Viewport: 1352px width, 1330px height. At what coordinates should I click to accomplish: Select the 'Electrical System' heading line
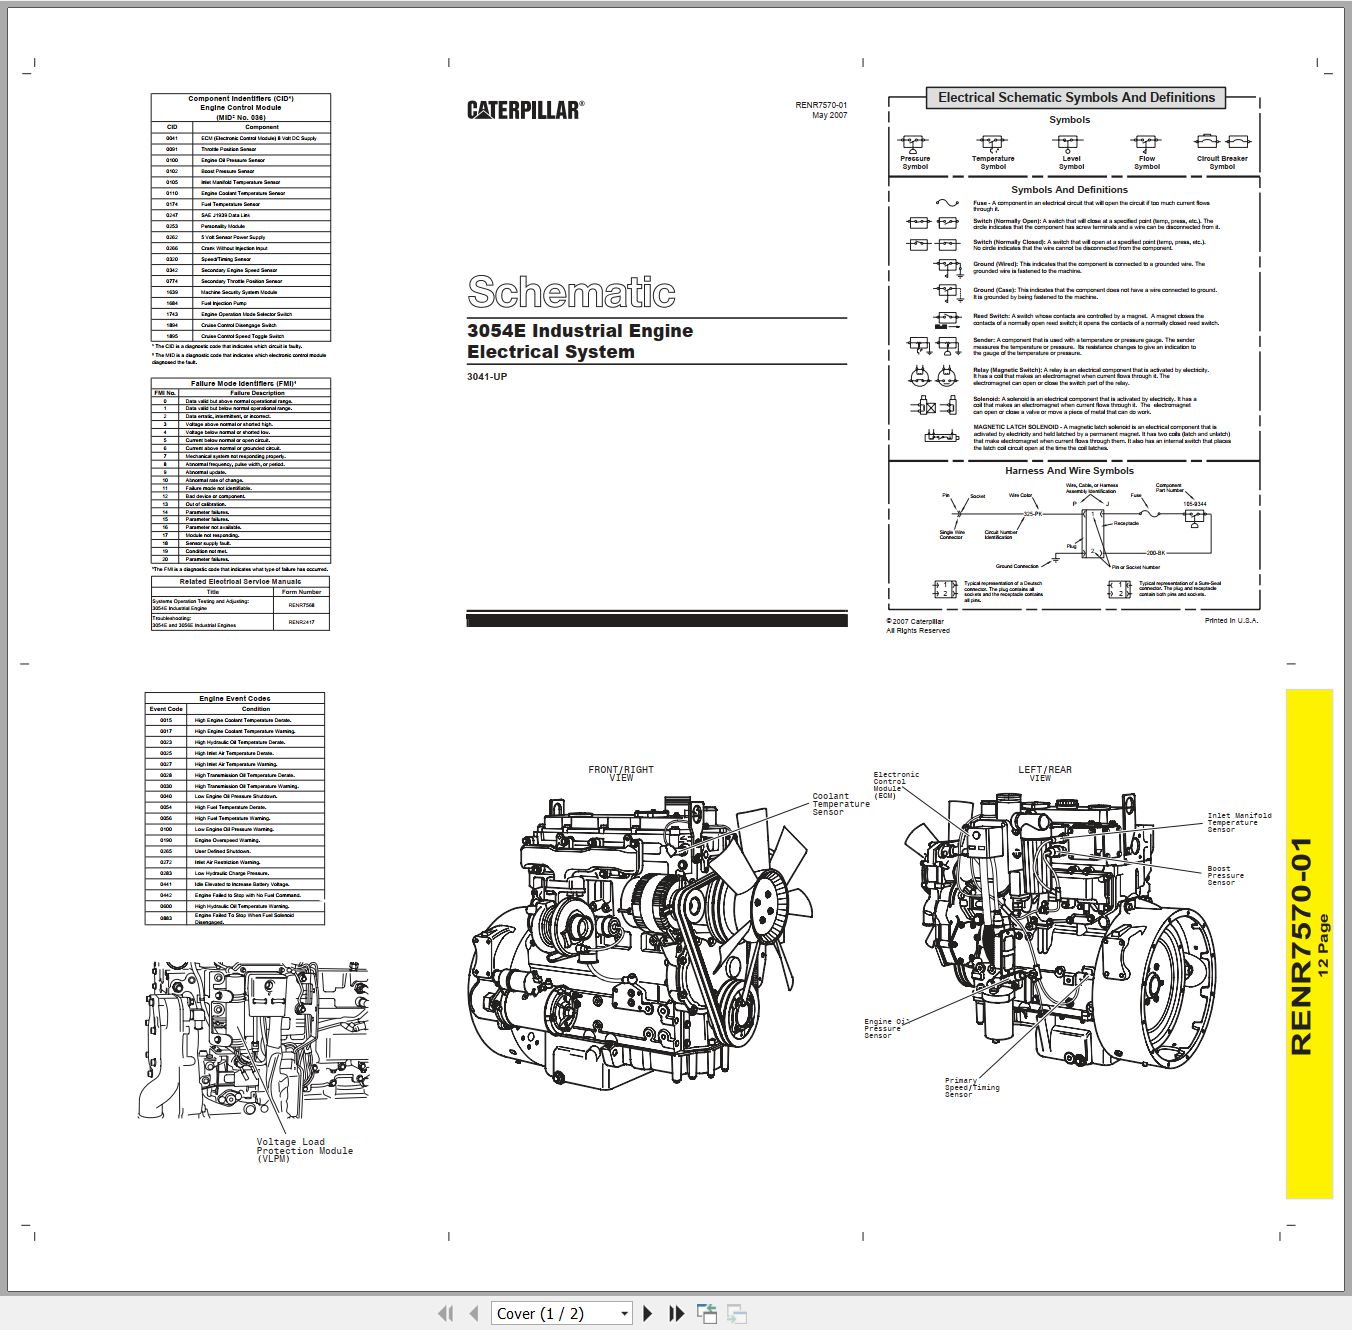[x=551, y=352]
